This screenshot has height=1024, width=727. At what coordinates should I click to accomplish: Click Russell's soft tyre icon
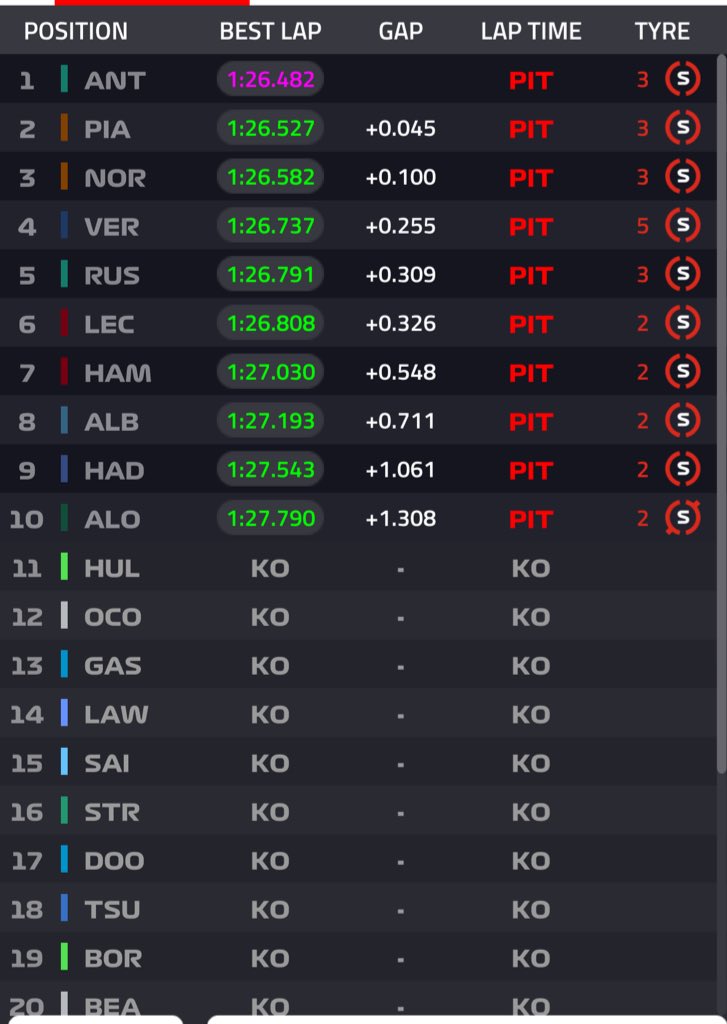point(683,274)
